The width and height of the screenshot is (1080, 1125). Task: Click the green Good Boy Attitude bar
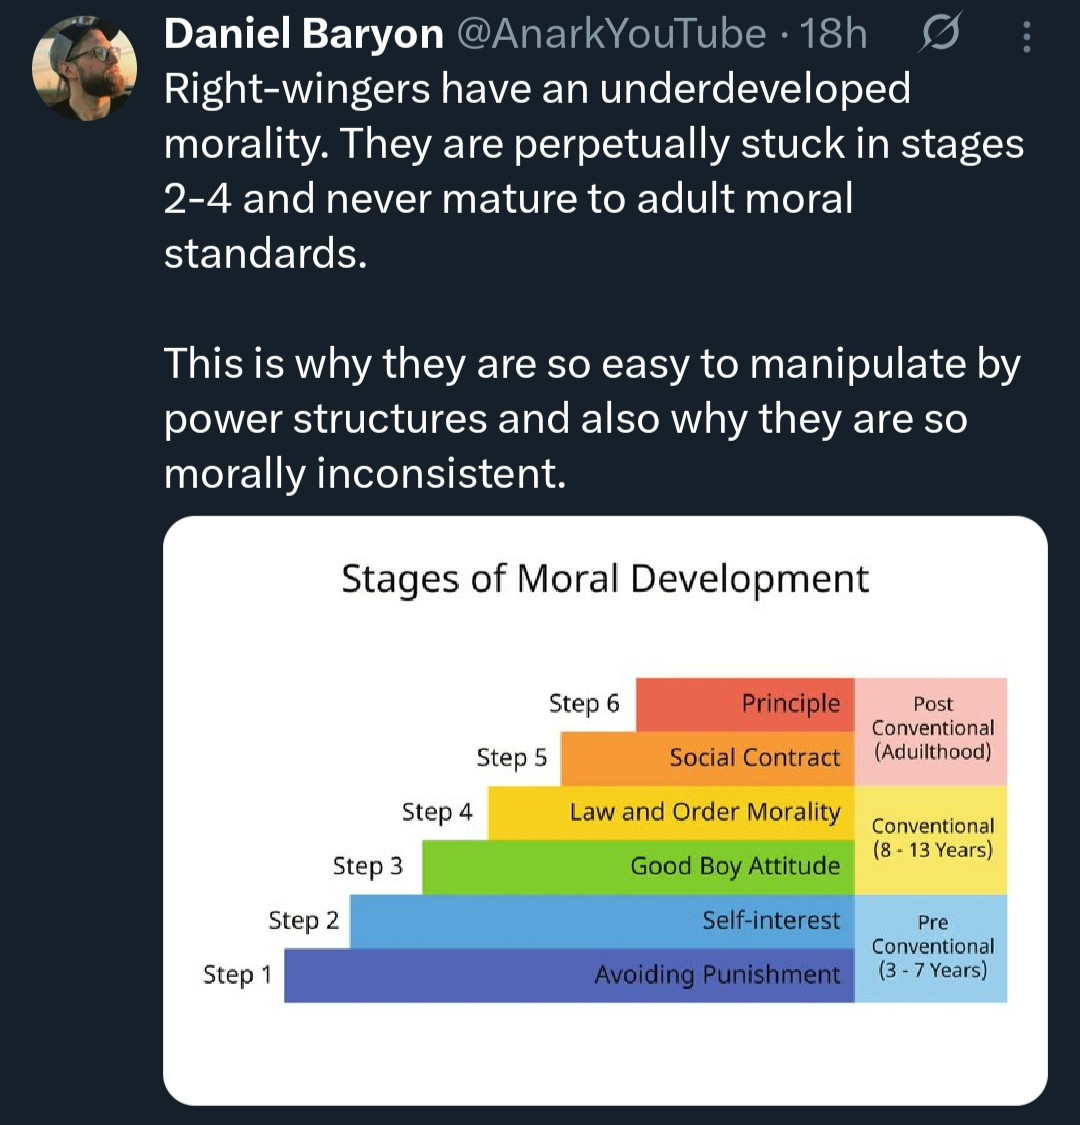[x=638, y=866]
